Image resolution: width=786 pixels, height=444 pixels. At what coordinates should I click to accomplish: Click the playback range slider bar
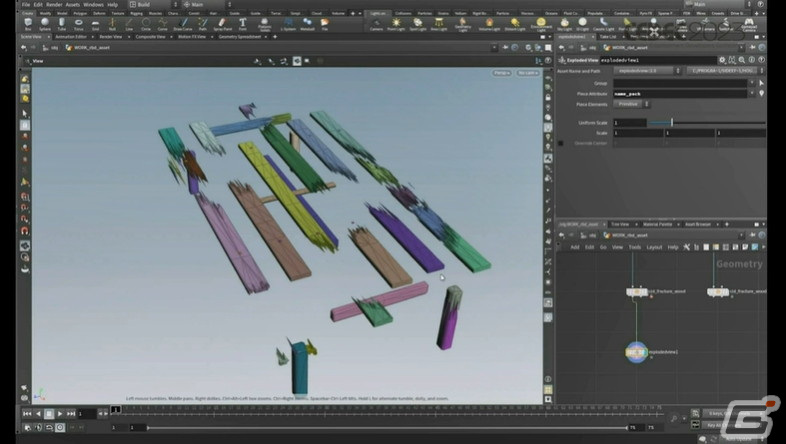(x=387, y=427)
